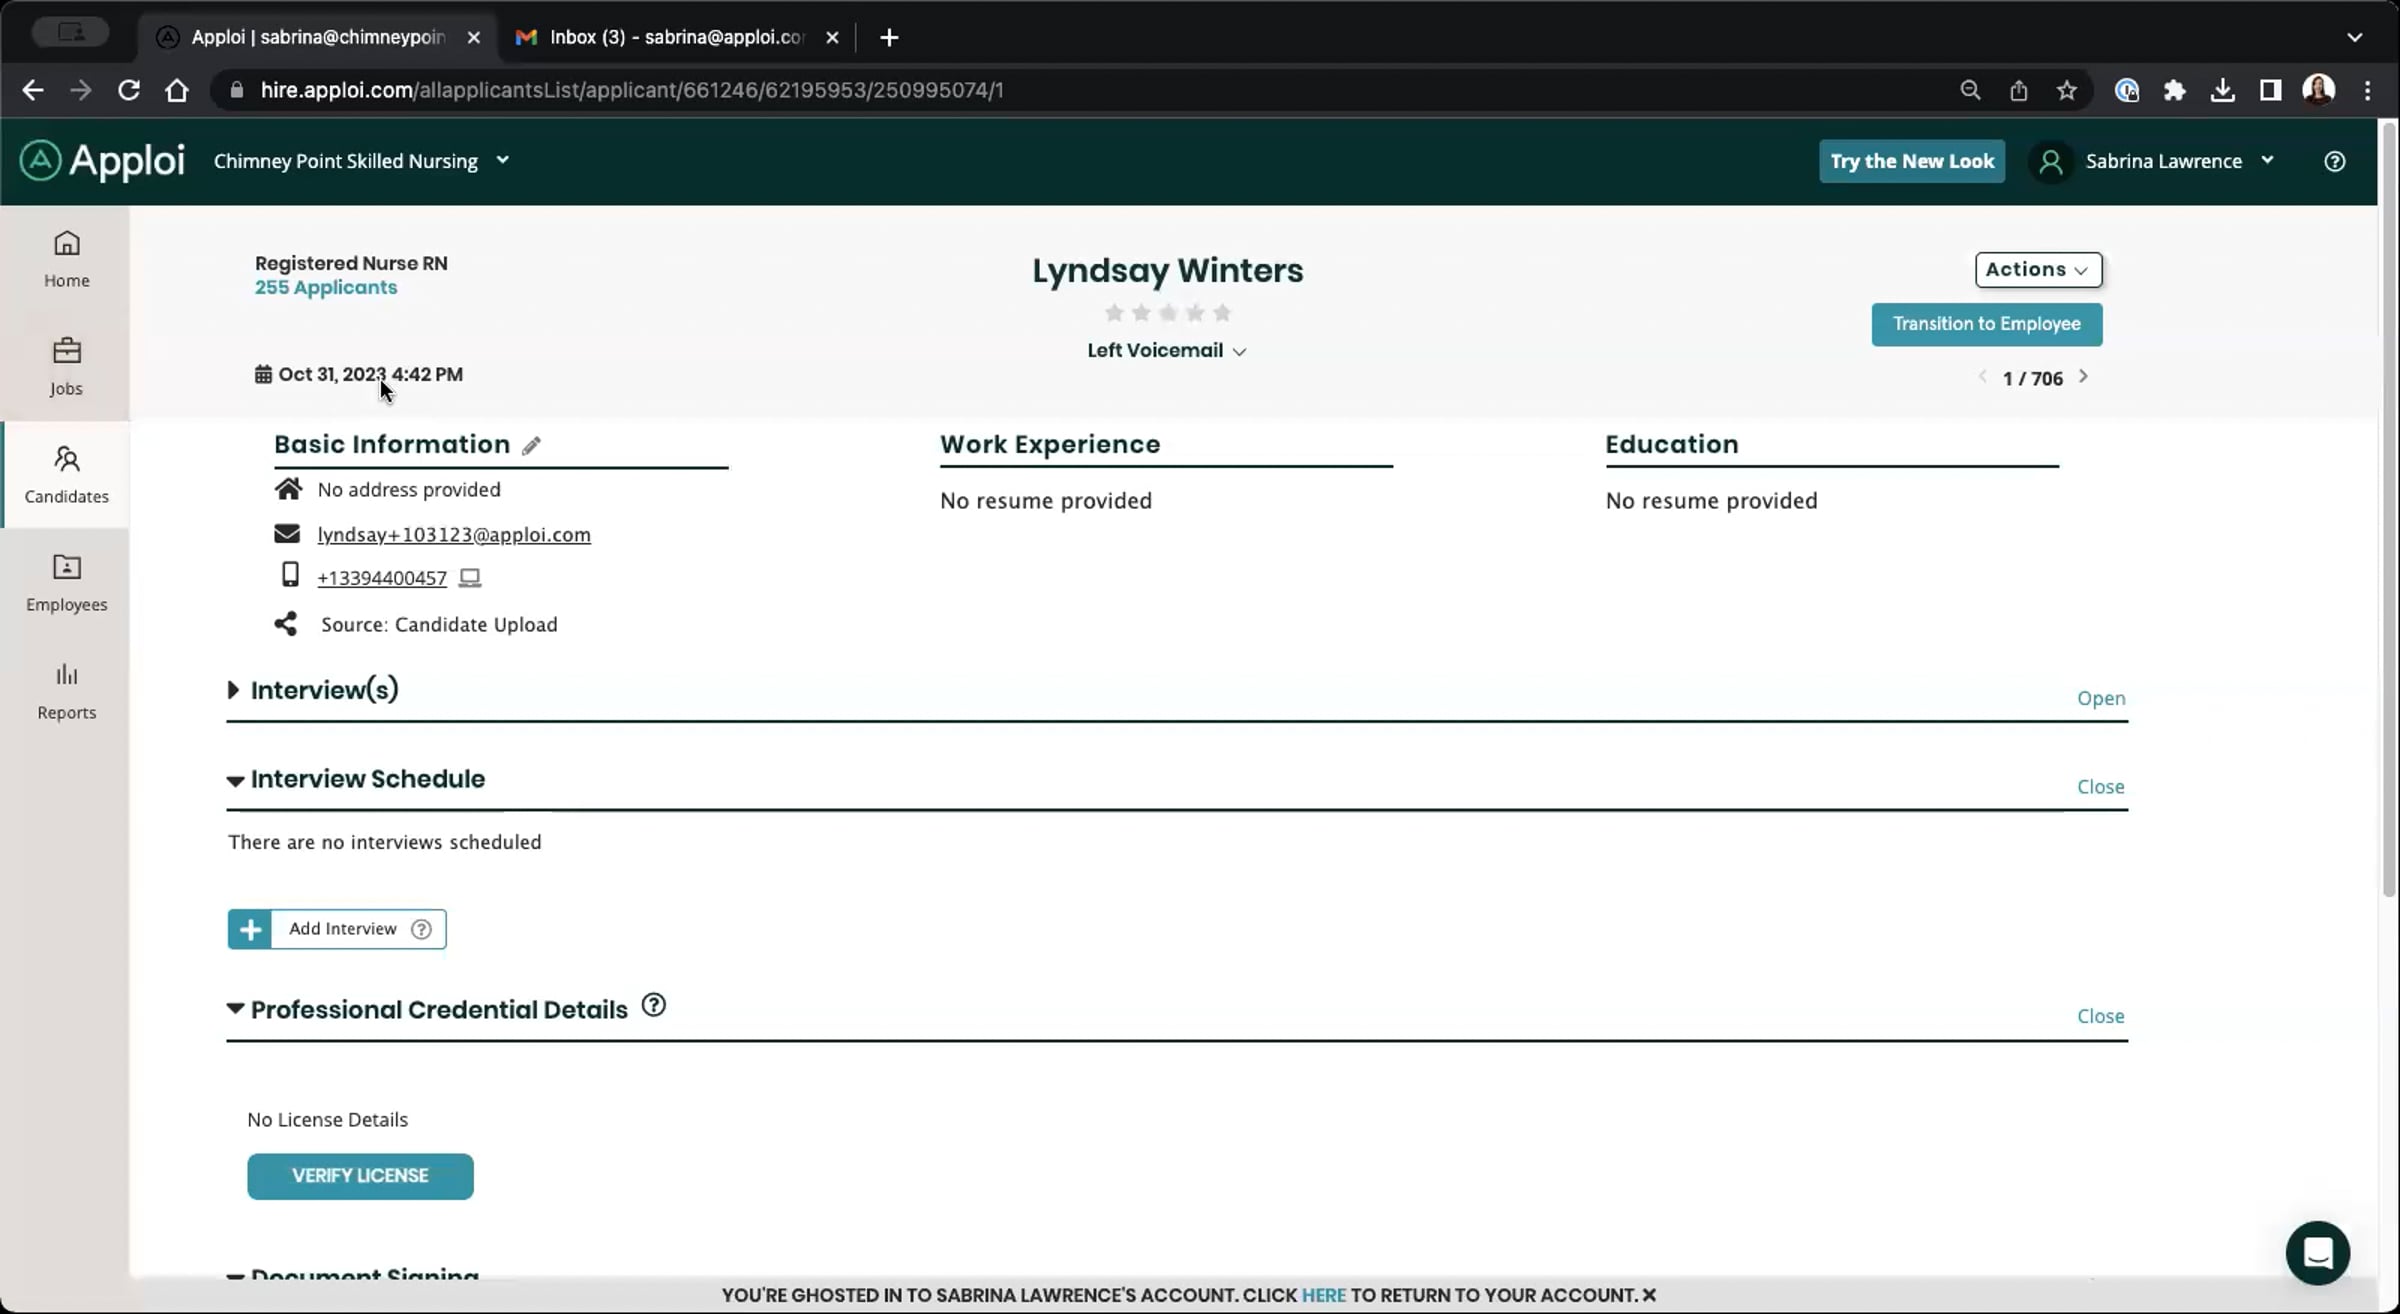Screen dimensions: 2400x1314
Task: Click the Transition to Employee button
Action: coord(1986,324)
